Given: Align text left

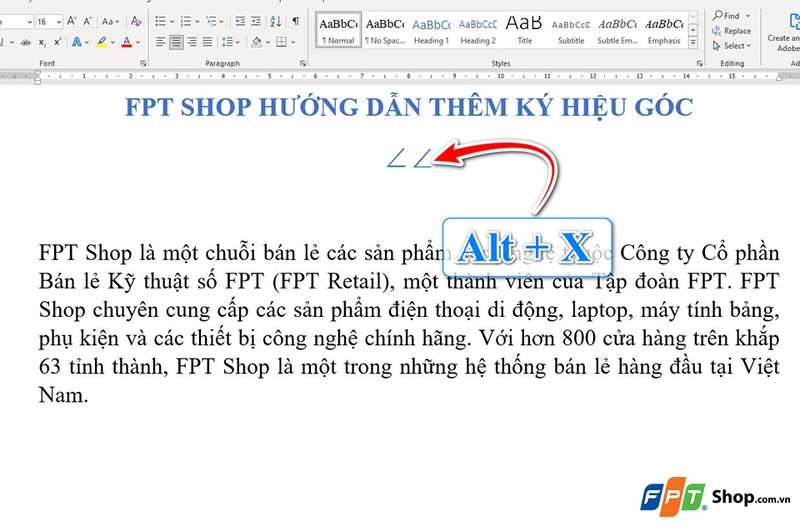Looking at the screenshot, I should pos(161,42).
